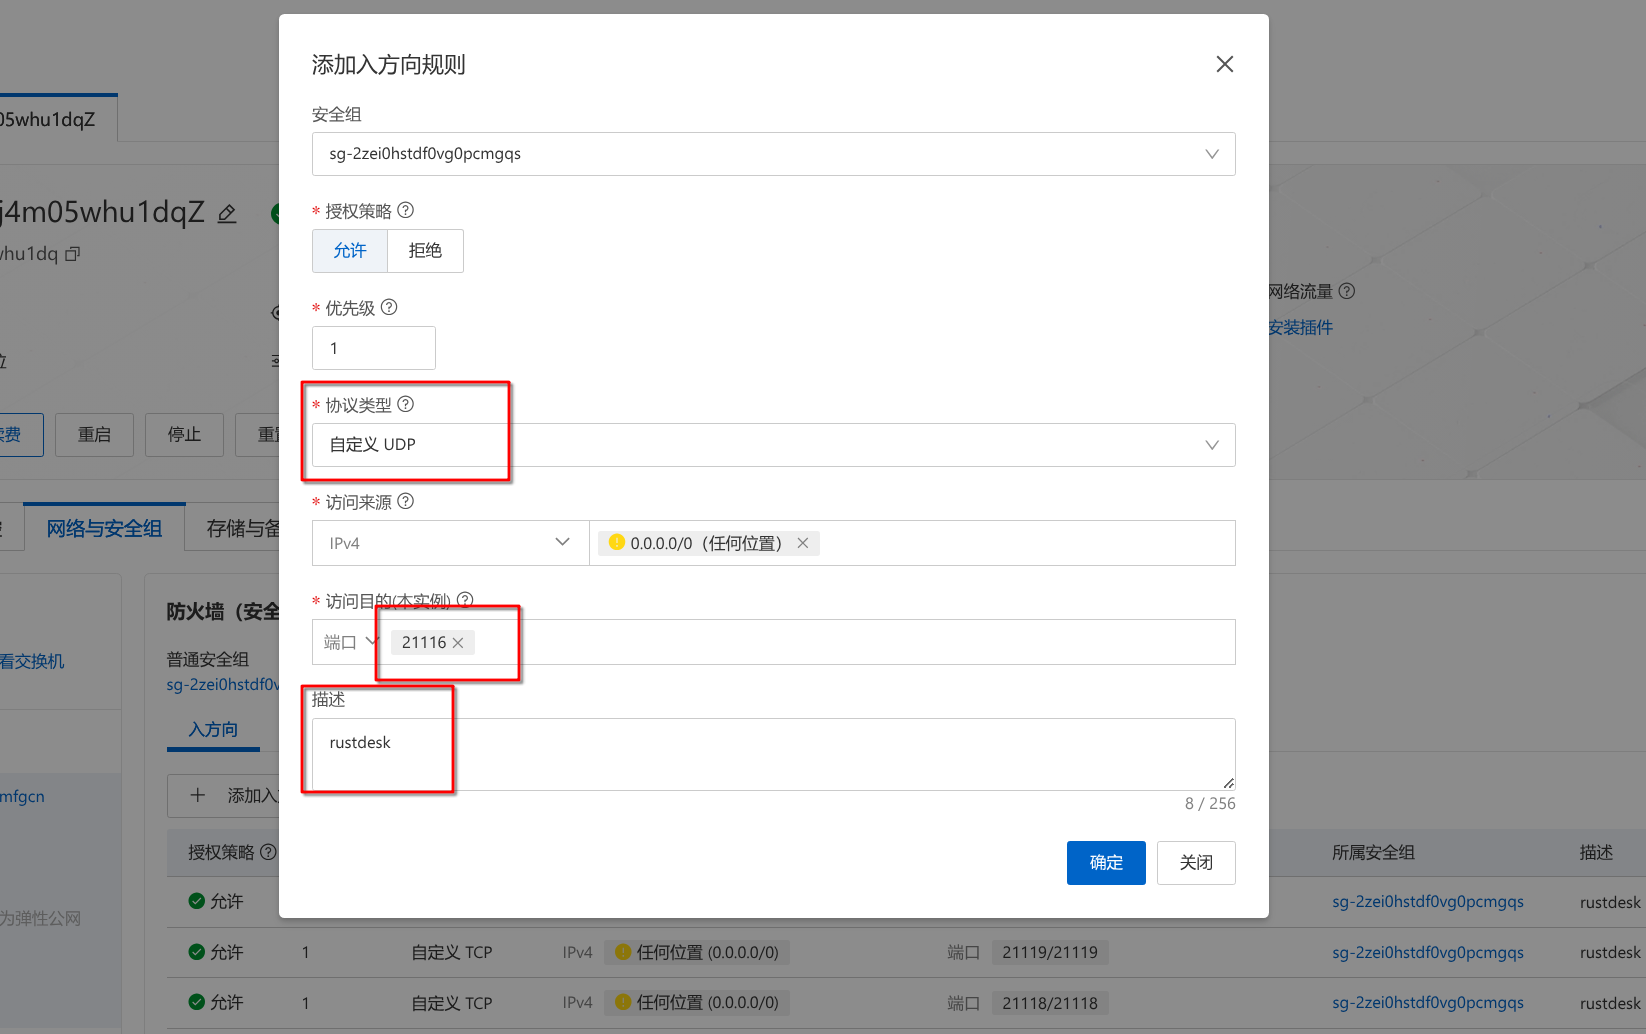1646x1034 pixels.
Task: Click the 关闭 button
Action: point(1196,863)
